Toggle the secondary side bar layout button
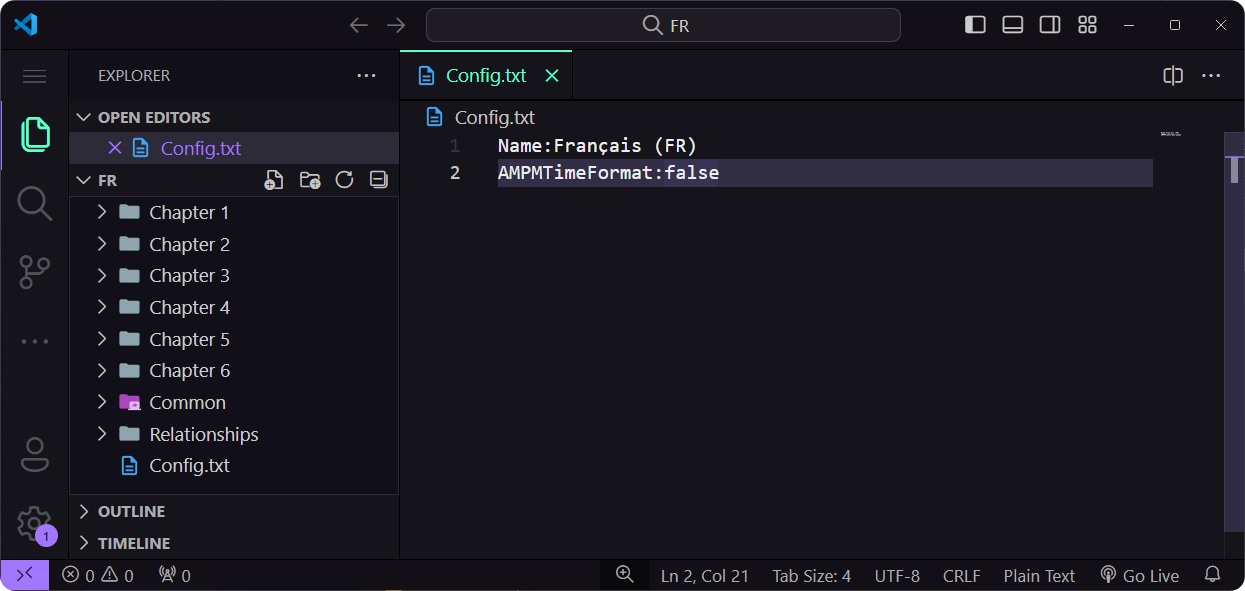 click(x=1050, y=25)
